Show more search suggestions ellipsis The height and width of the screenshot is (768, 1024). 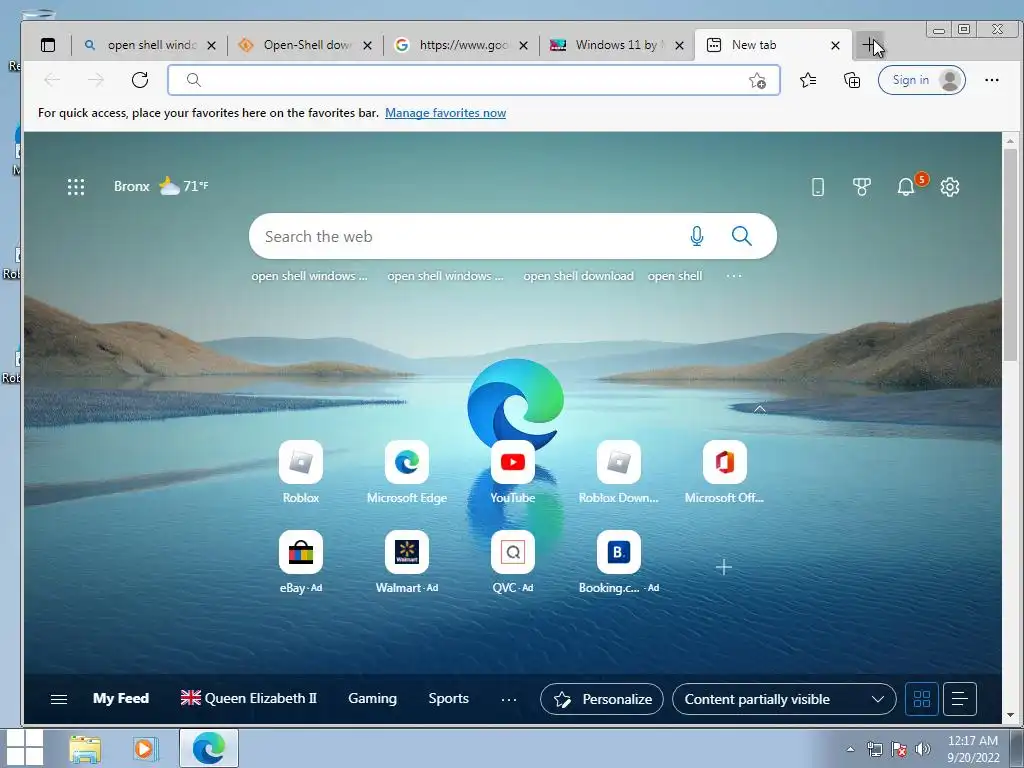(x=733, y=276)
